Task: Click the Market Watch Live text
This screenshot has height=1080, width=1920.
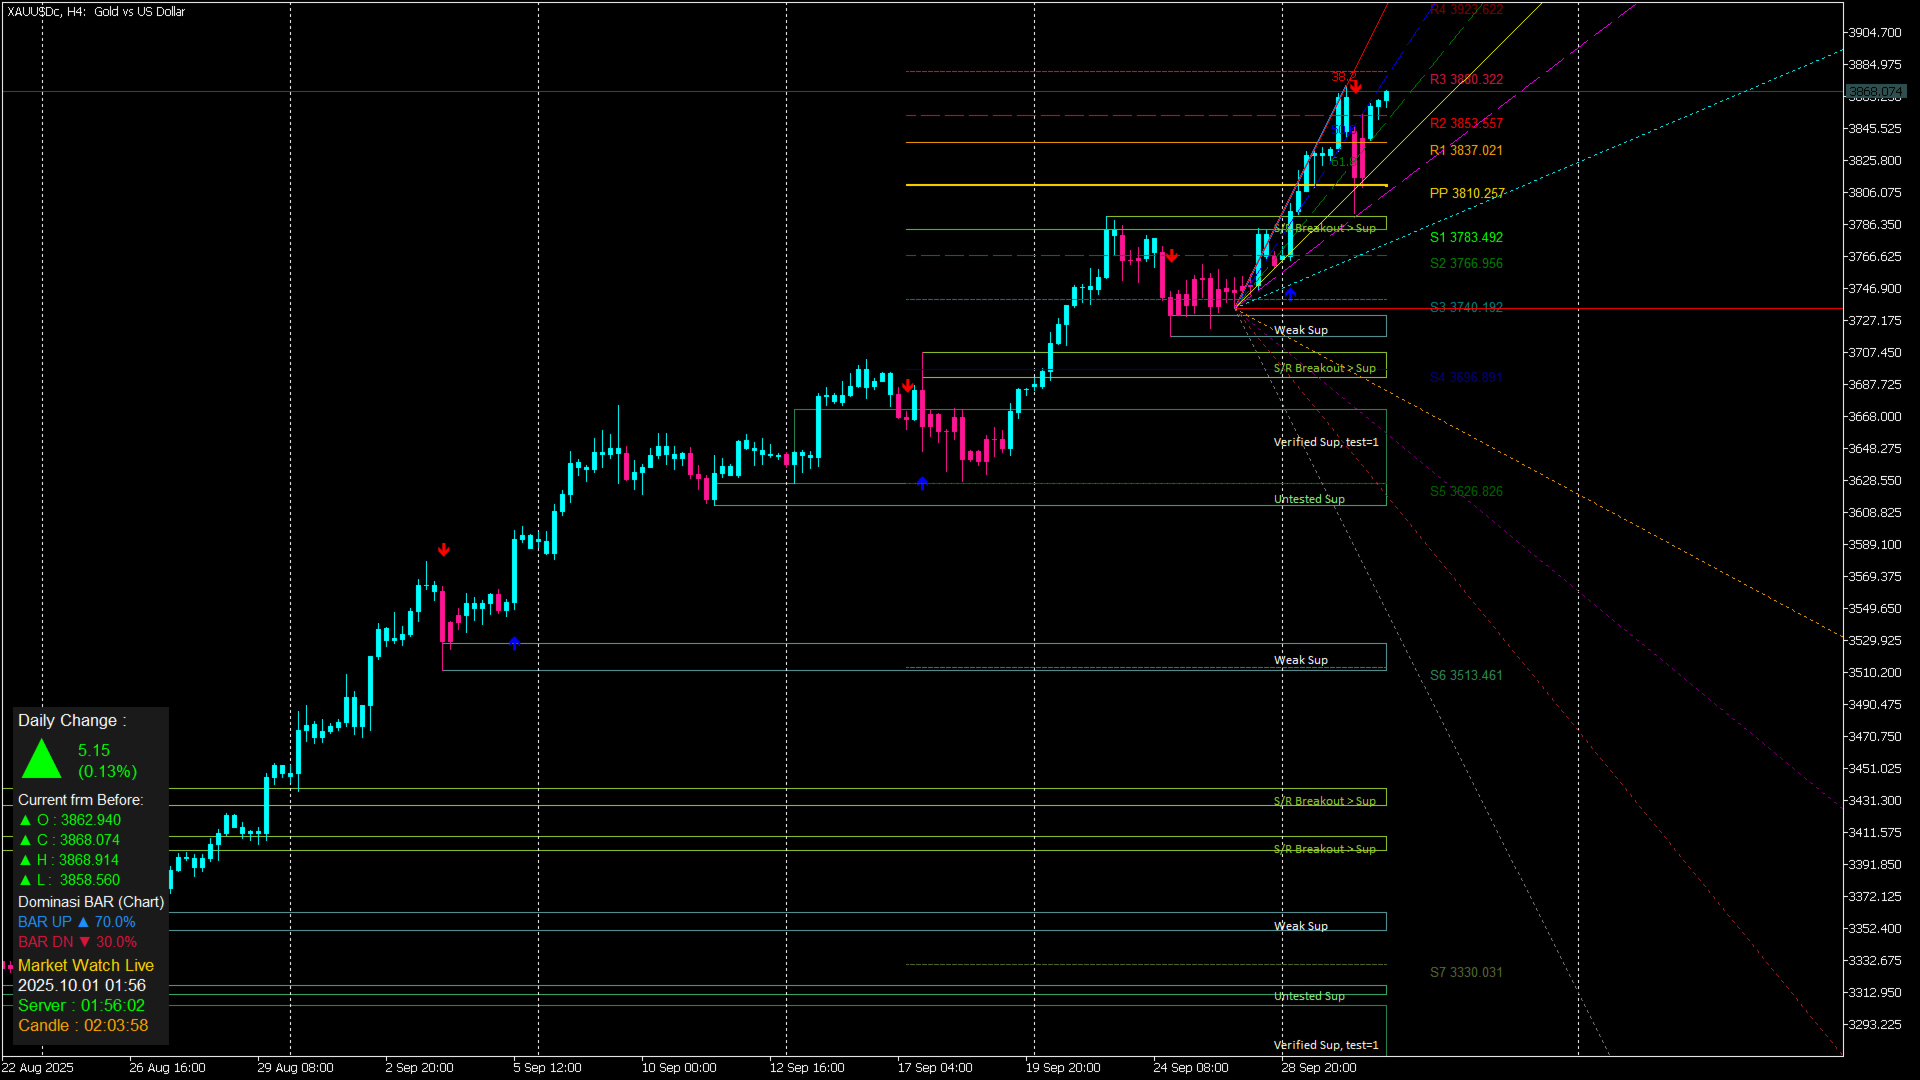Action: (x=86, y=965)
